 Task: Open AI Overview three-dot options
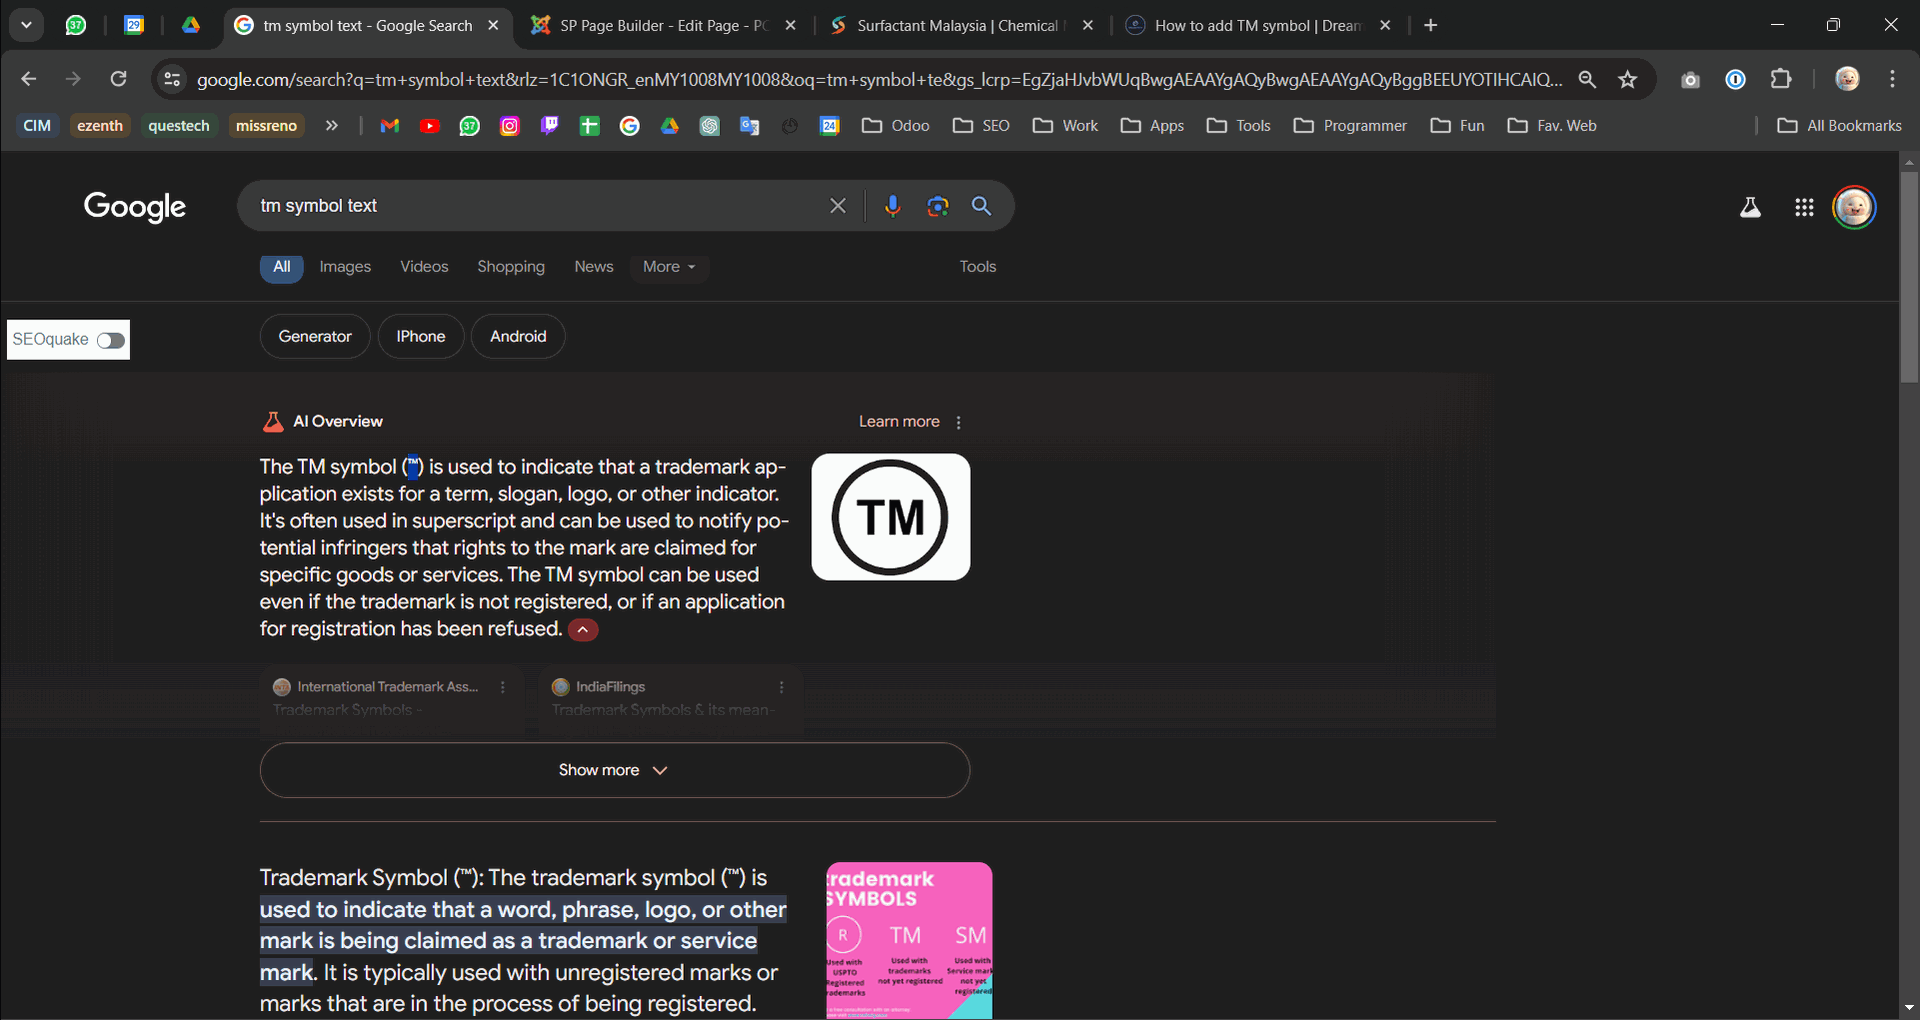click(x=958, y=422)
